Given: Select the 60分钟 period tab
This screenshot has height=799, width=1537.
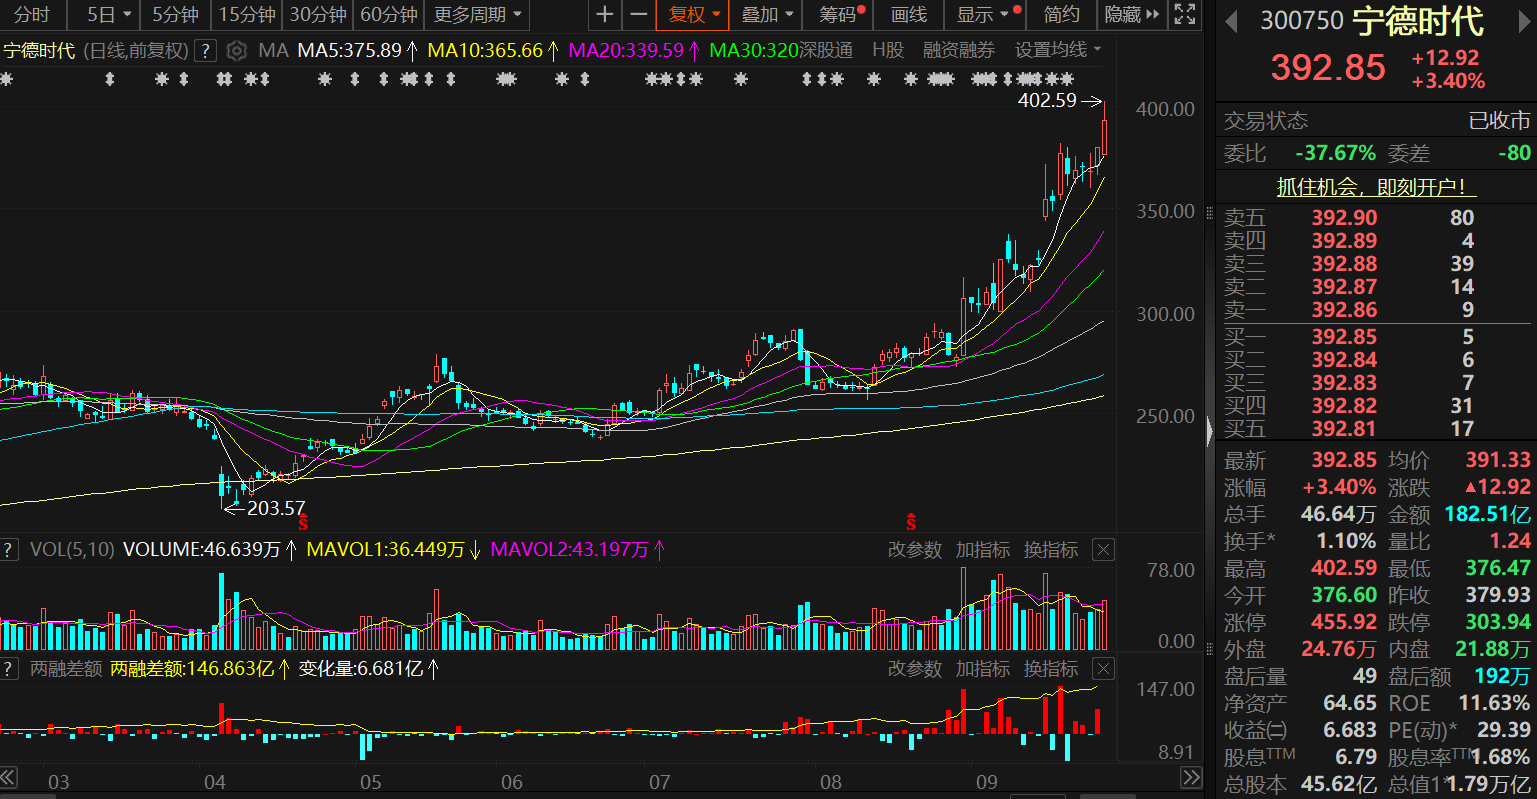Looking at the screenshot, I should (x=388, y=15).
